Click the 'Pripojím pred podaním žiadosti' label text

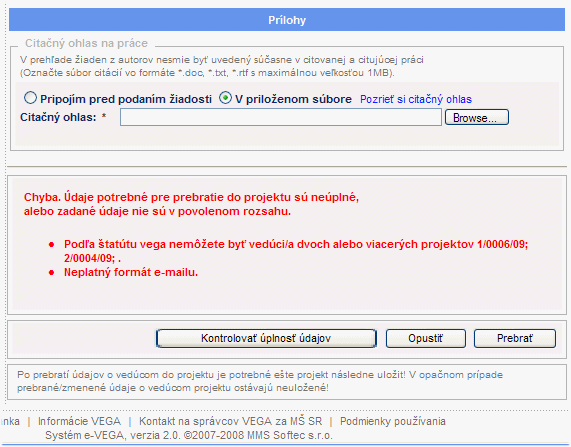point(126,99)
